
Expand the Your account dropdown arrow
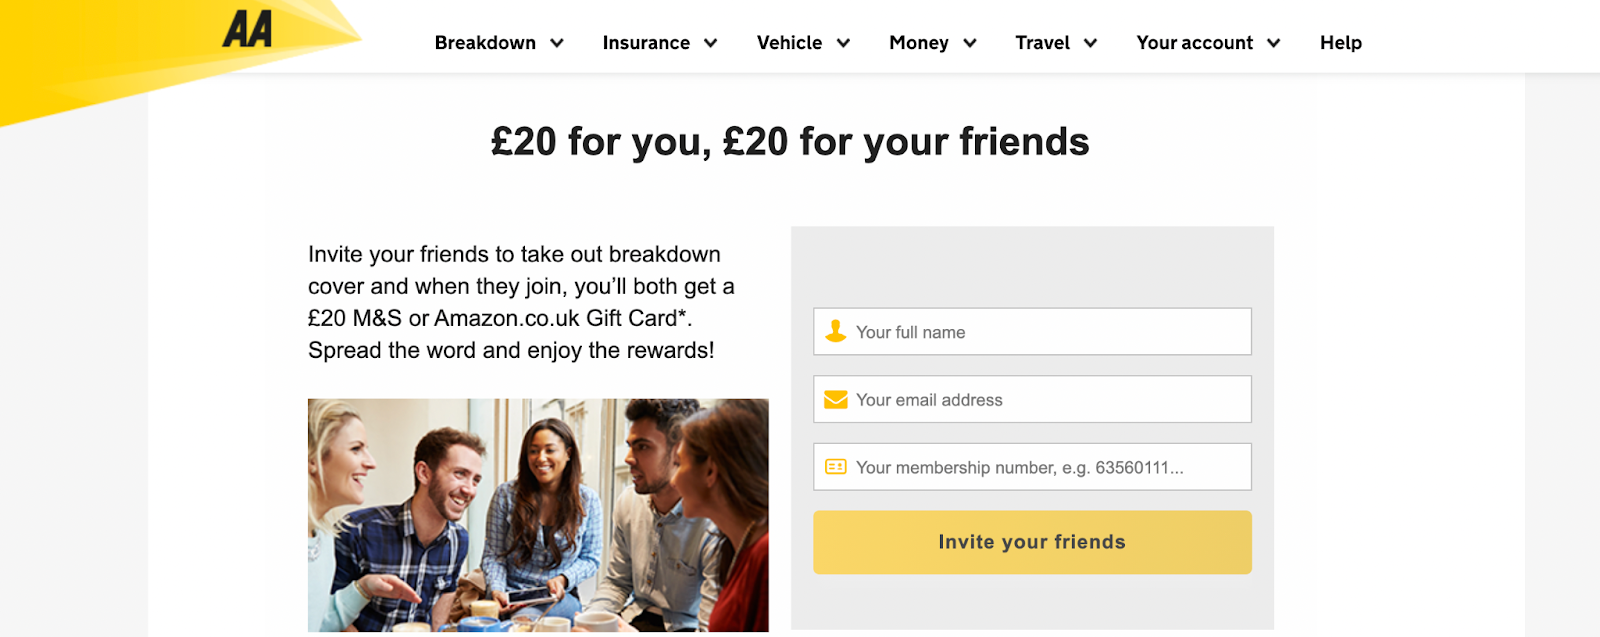[x=1274, y=43]
